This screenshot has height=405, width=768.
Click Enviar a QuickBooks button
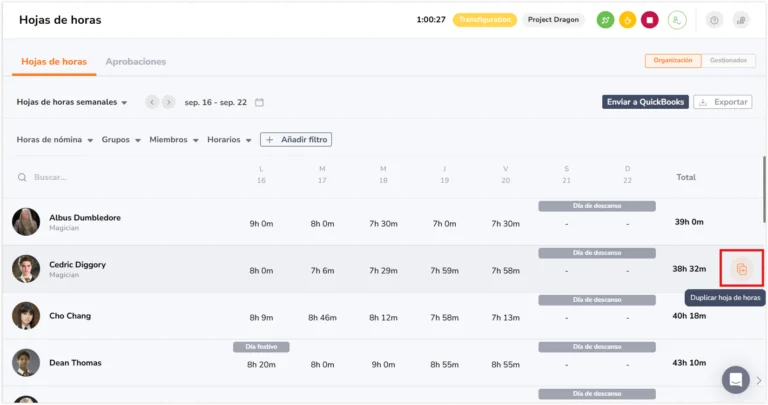645,102
